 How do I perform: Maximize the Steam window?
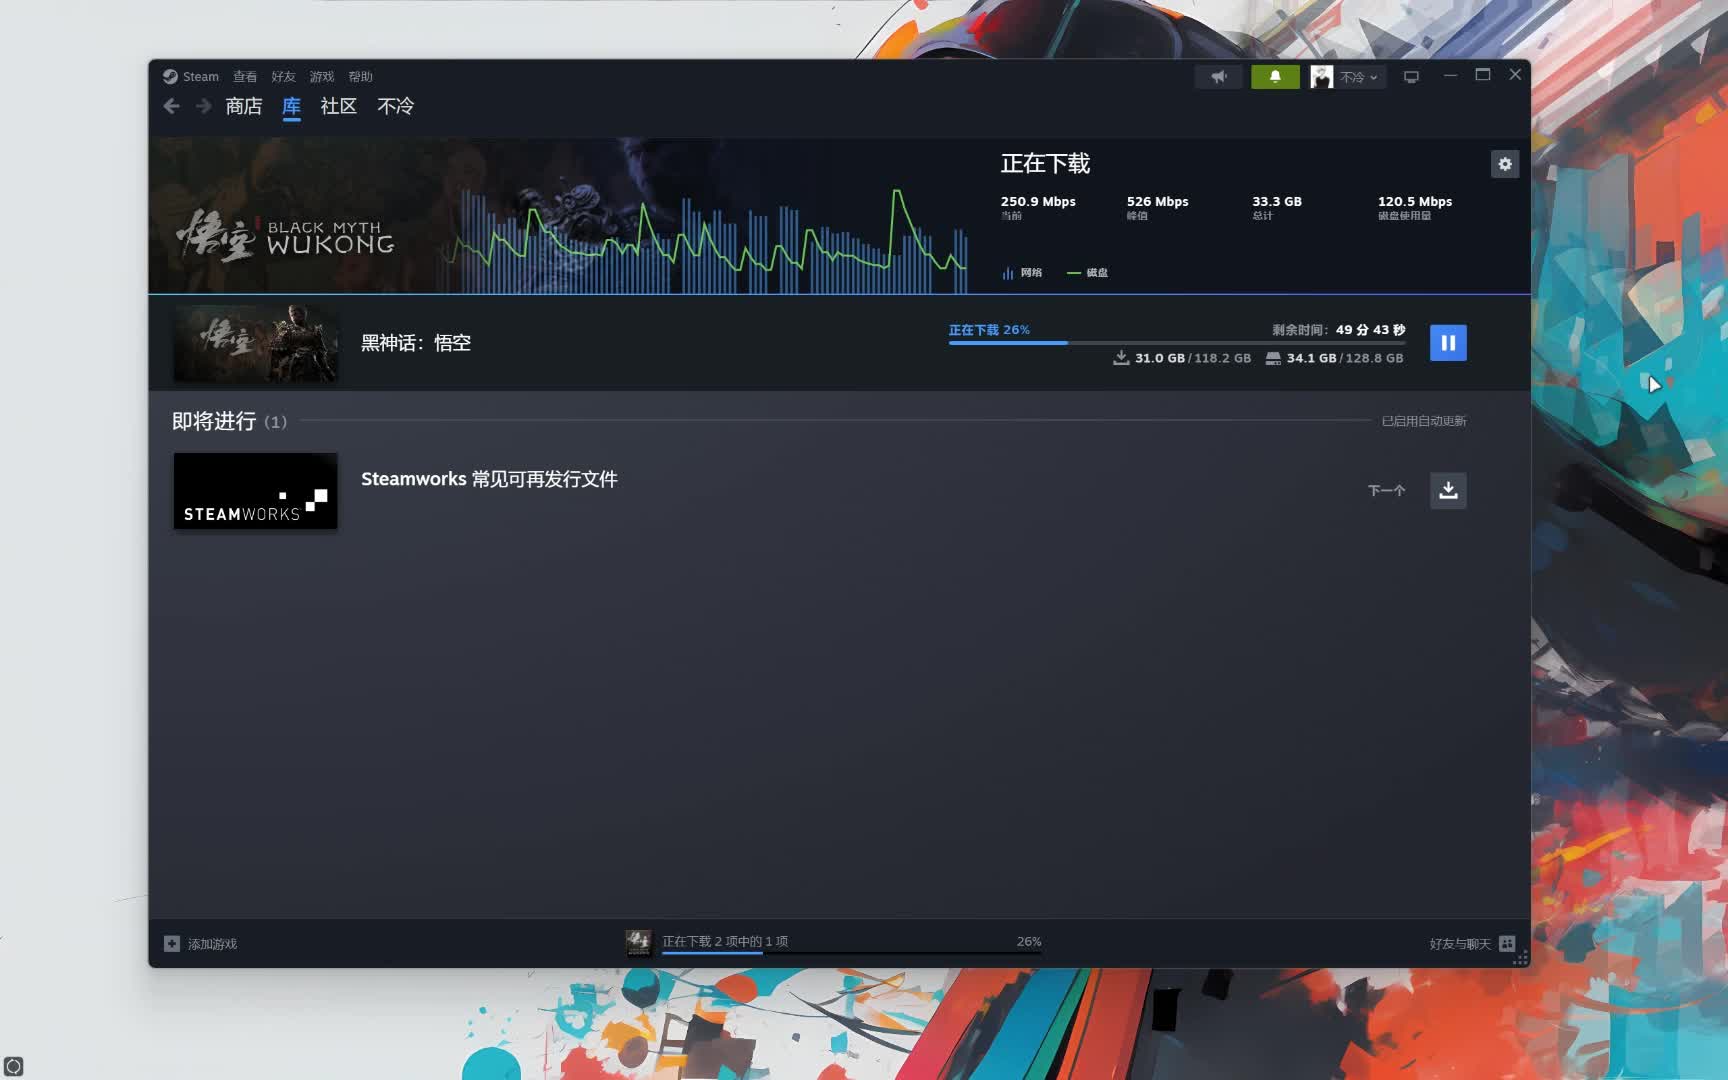click(1483, 75)
